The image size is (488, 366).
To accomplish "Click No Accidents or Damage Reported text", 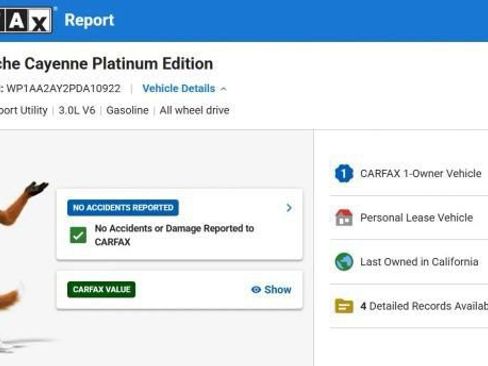I will [174, 235].
